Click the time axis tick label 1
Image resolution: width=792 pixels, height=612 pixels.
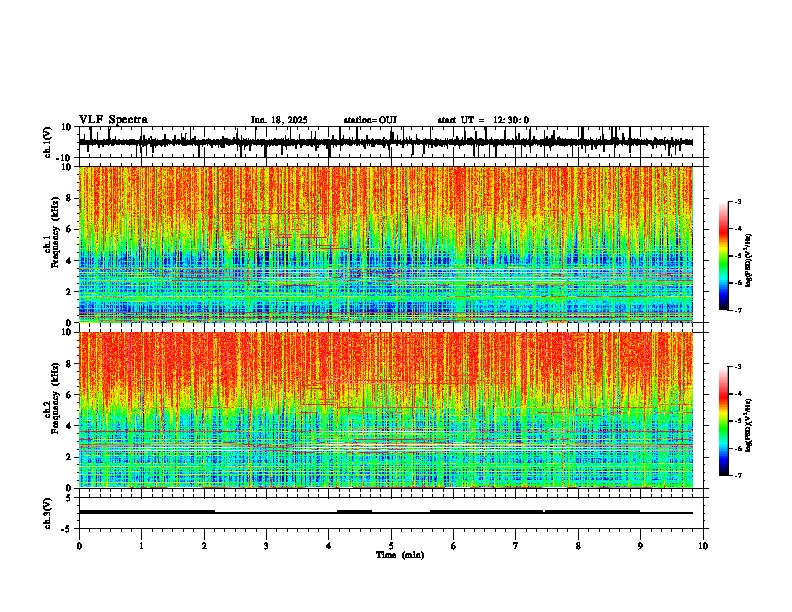click(141, 546)
